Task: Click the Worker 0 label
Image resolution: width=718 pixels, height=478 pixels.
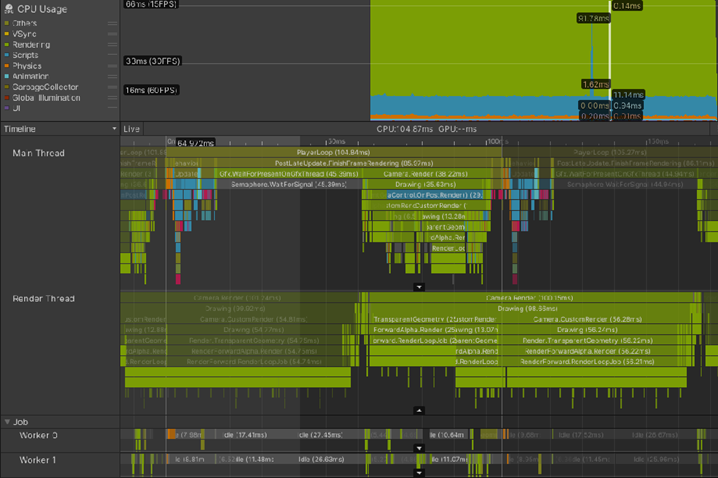Action: tap(38, 435)
